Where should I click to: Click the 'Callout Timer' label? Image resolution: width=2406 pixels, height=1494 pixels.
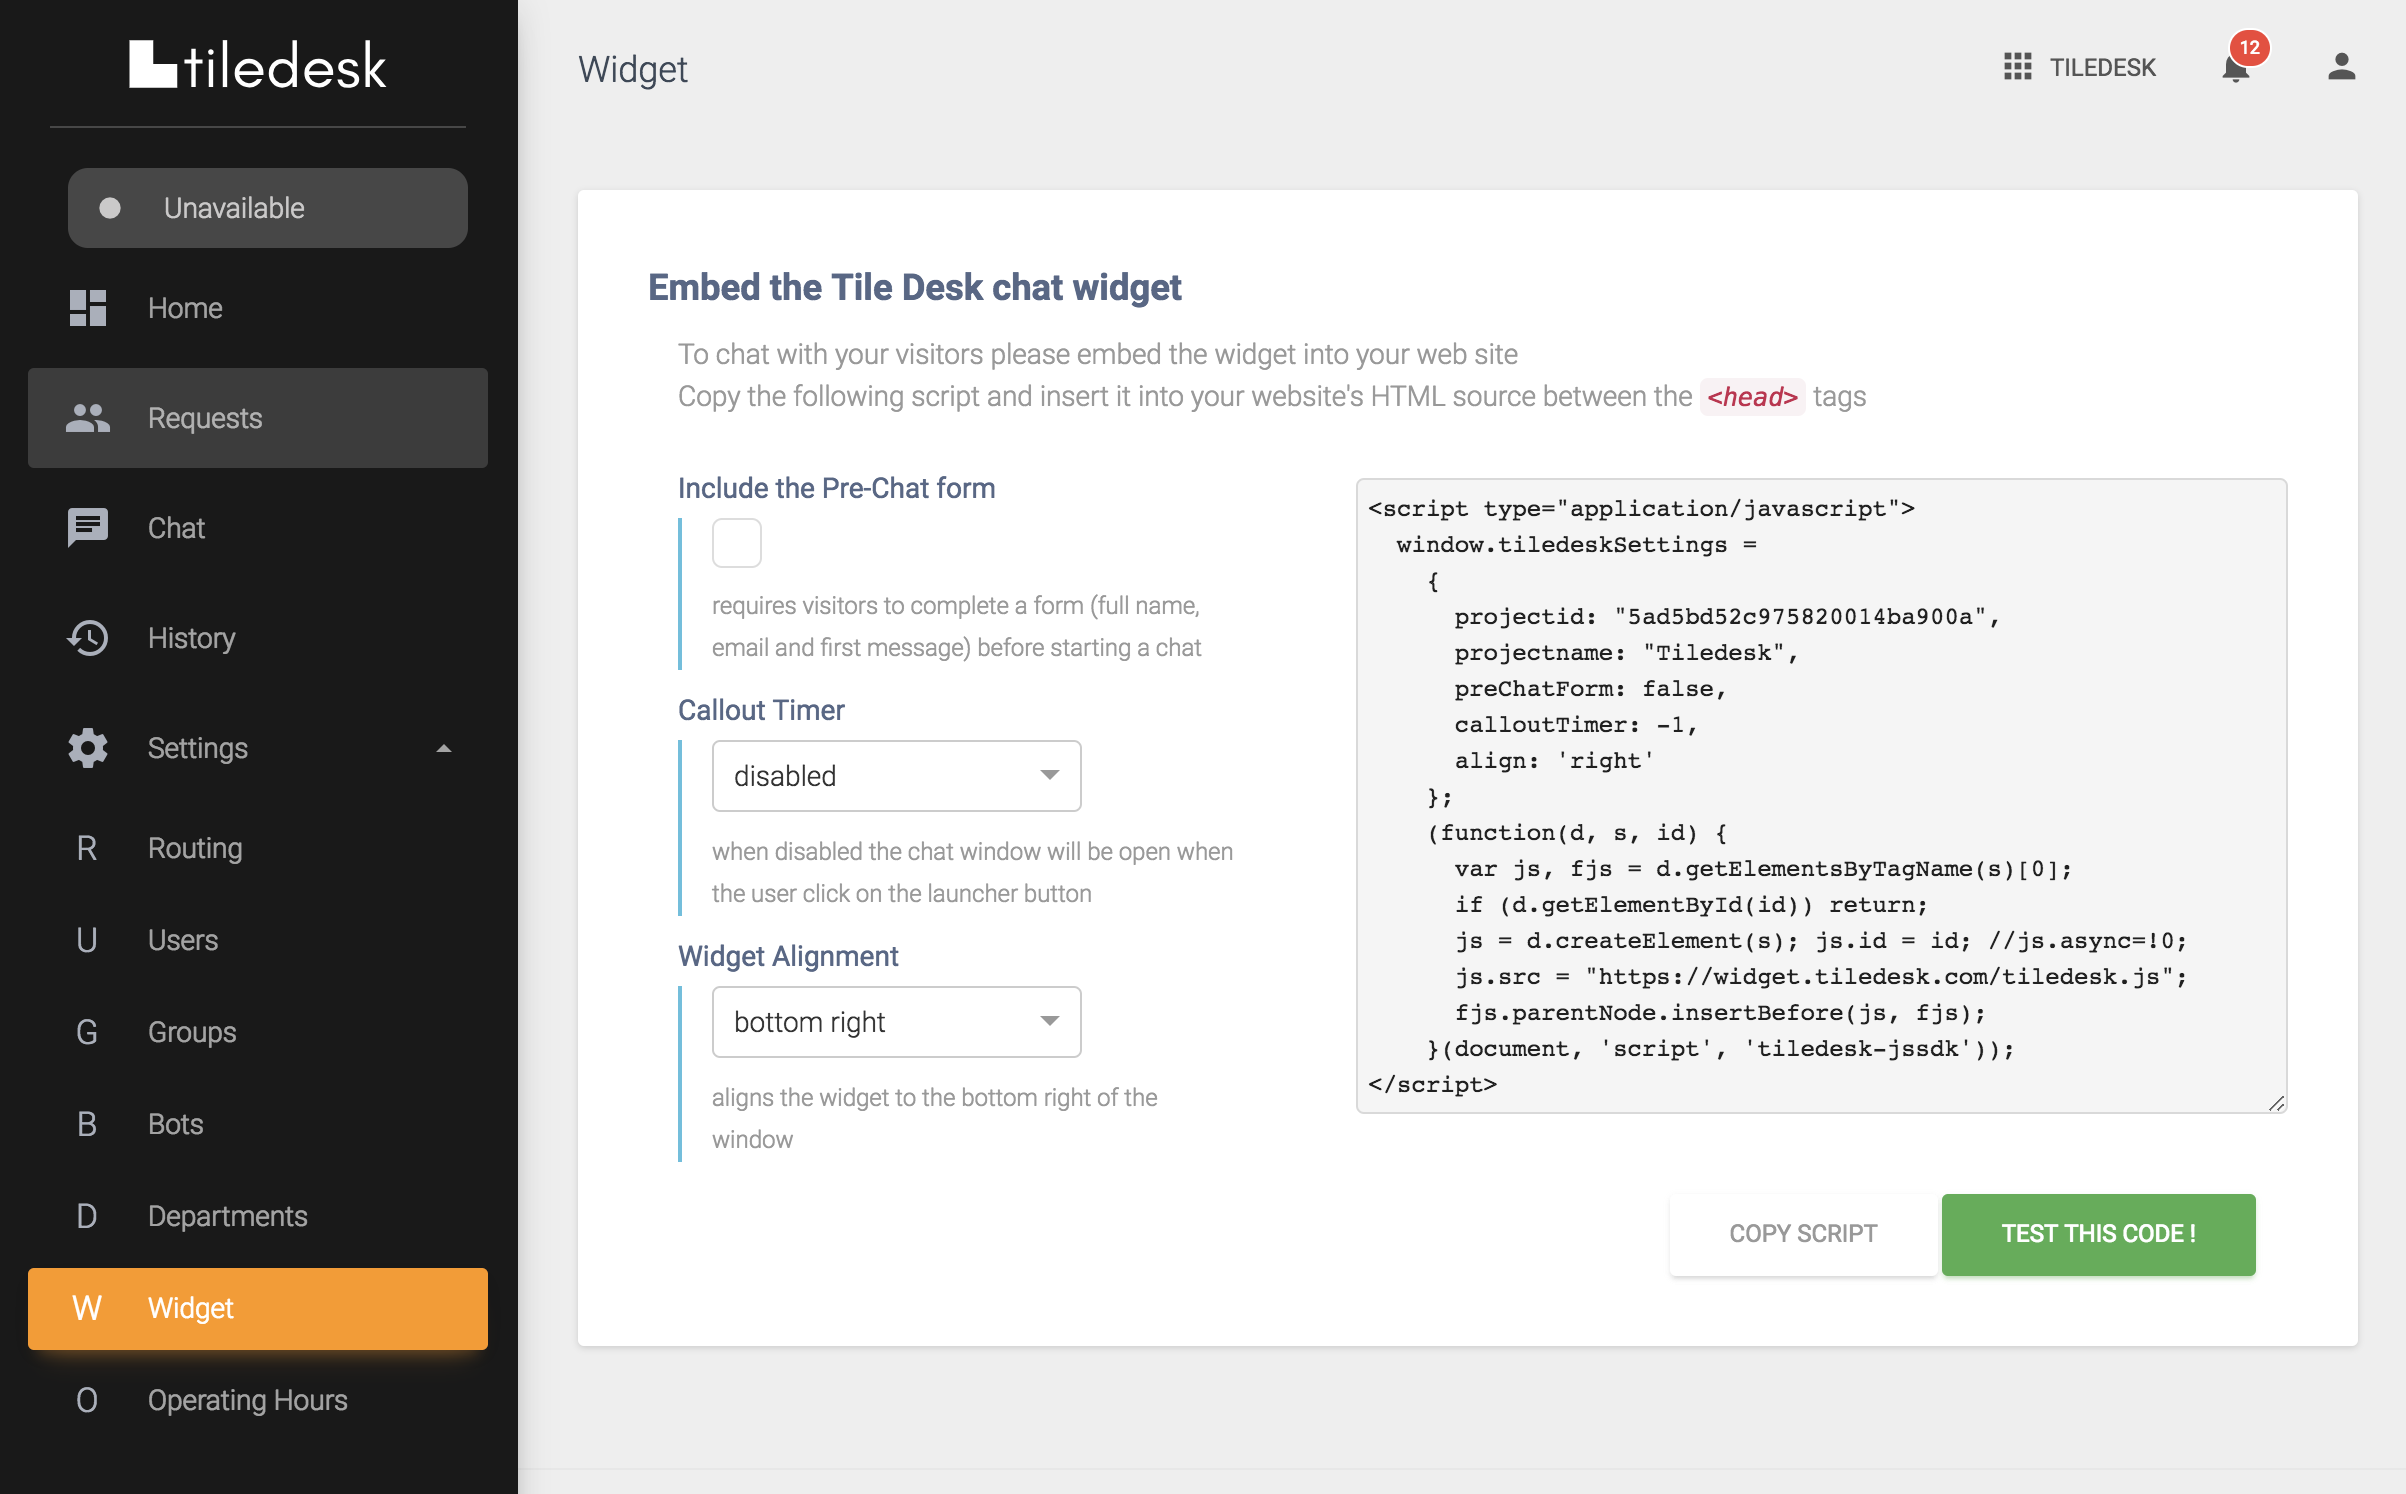click(x=761, y=710)
